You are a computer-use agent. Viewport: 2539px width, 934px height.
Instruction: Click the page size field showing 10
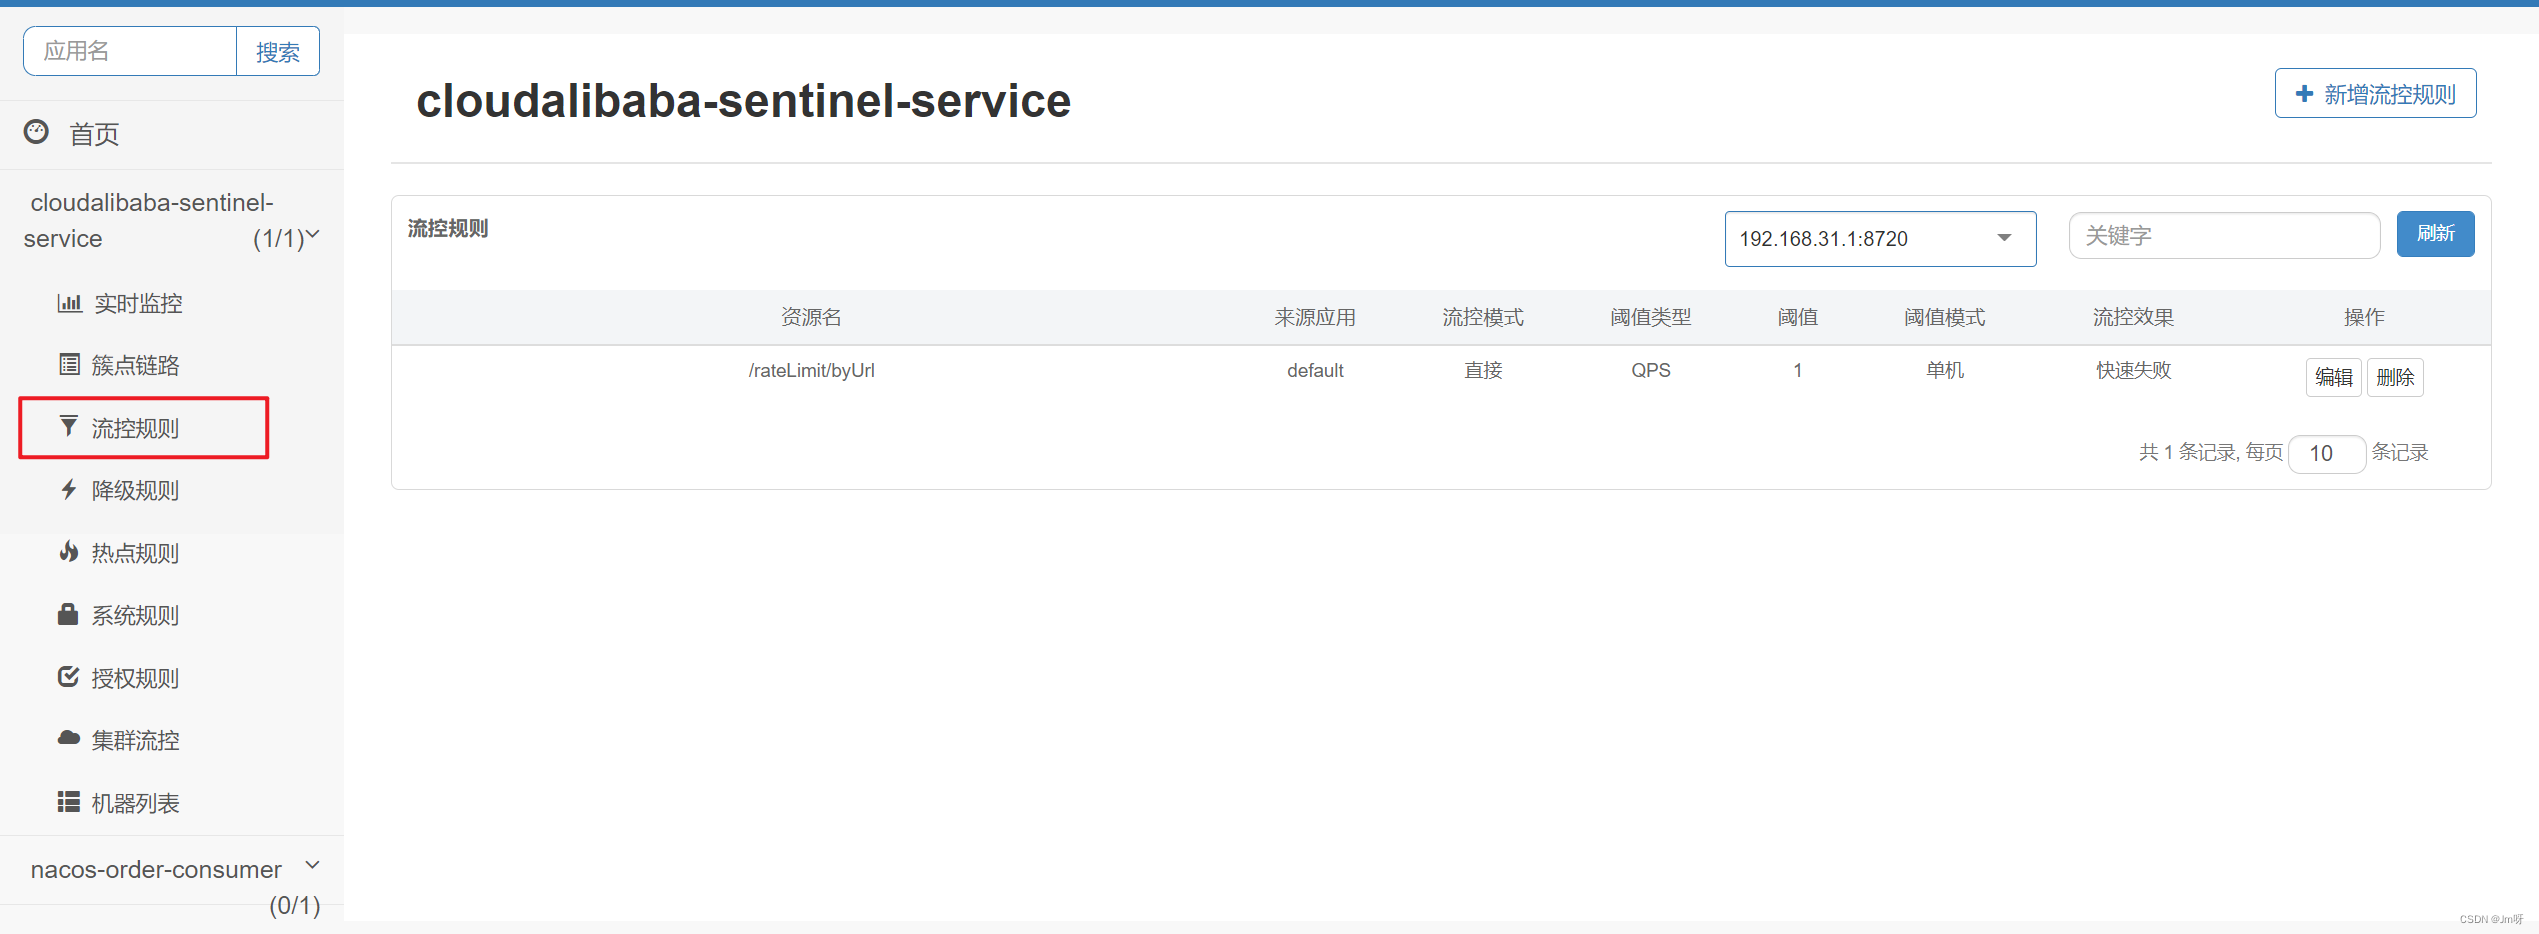[x=2326, y=454]
